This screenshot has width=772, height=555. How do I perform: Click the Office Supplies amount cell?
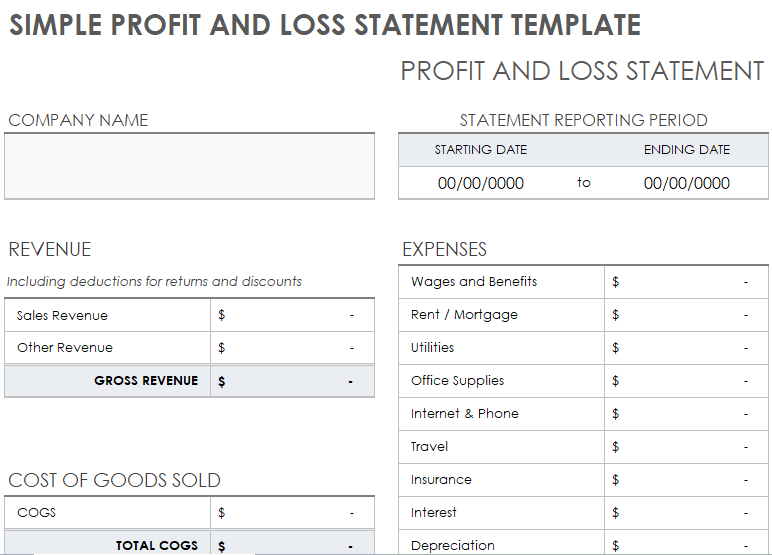(x=686, y=381)
